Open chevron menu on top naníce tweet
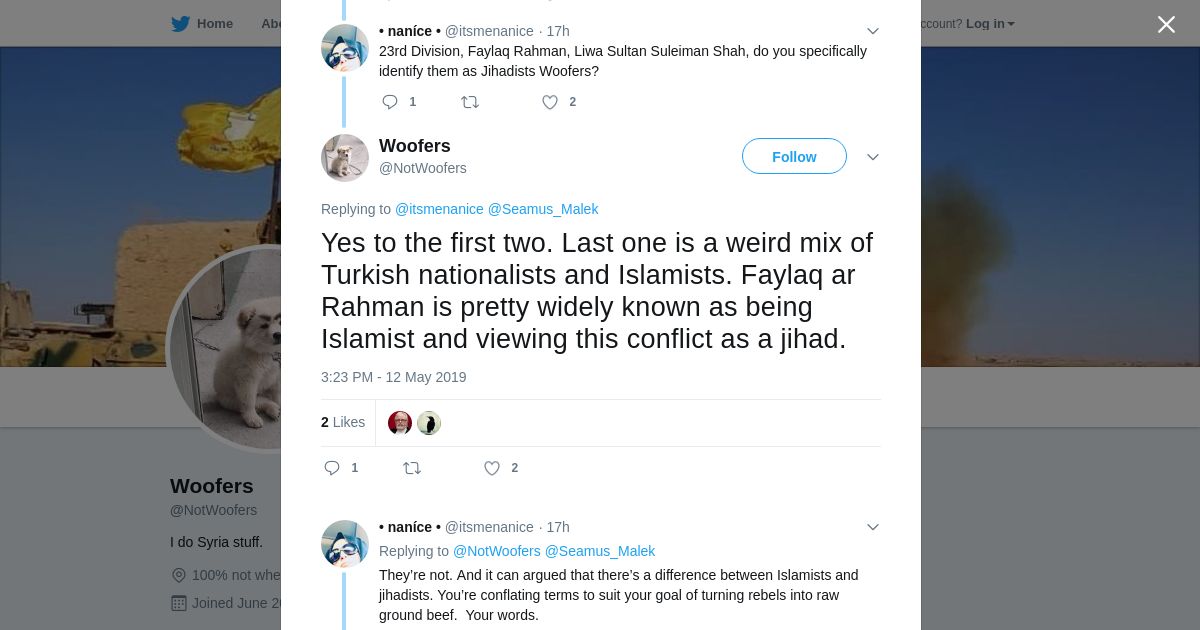Screen dimensions: 1200x630 click(x=873, y=31)
